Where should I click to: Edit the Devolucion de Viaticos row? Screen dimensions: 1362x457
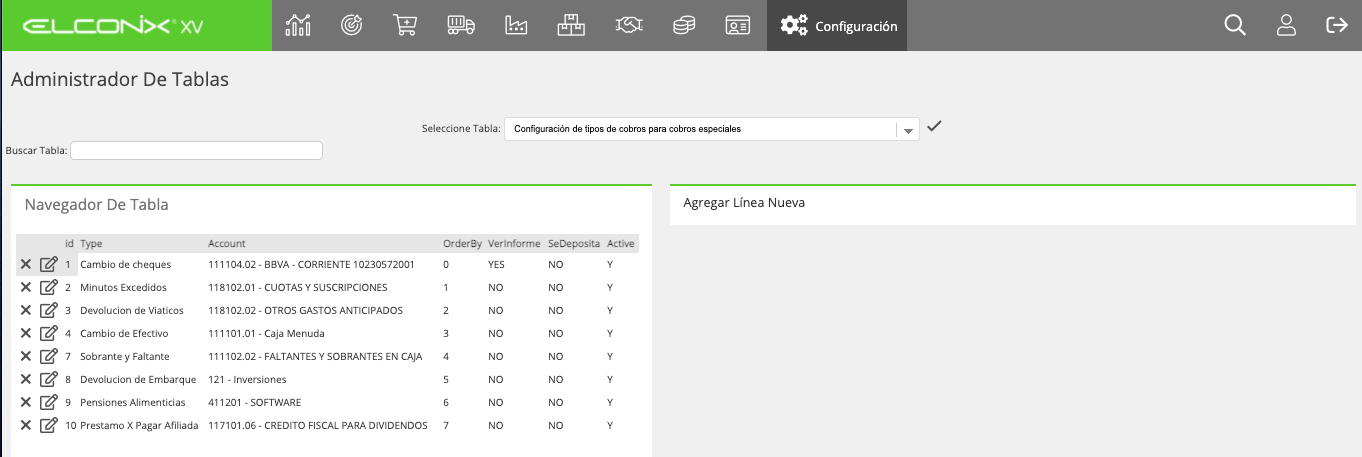click(48, 310)
